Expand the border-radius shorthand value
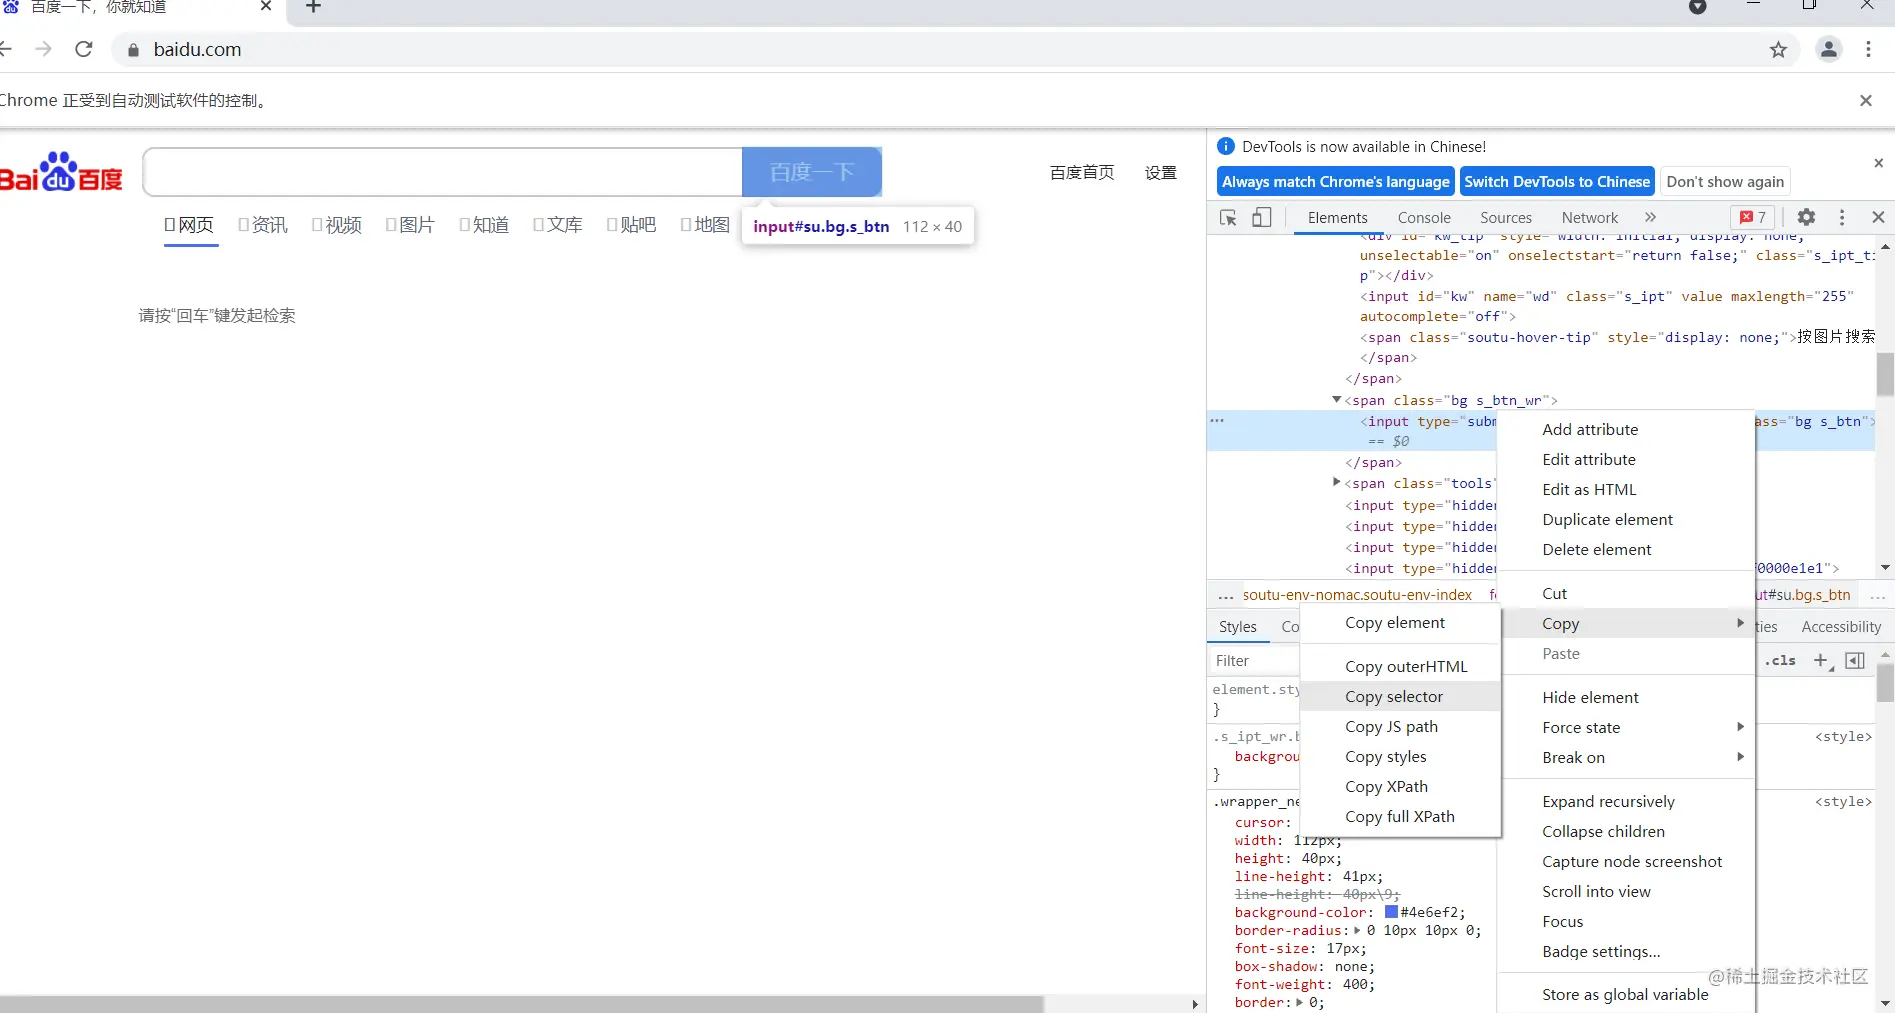The image size is (1895, 1013). 1357,930
